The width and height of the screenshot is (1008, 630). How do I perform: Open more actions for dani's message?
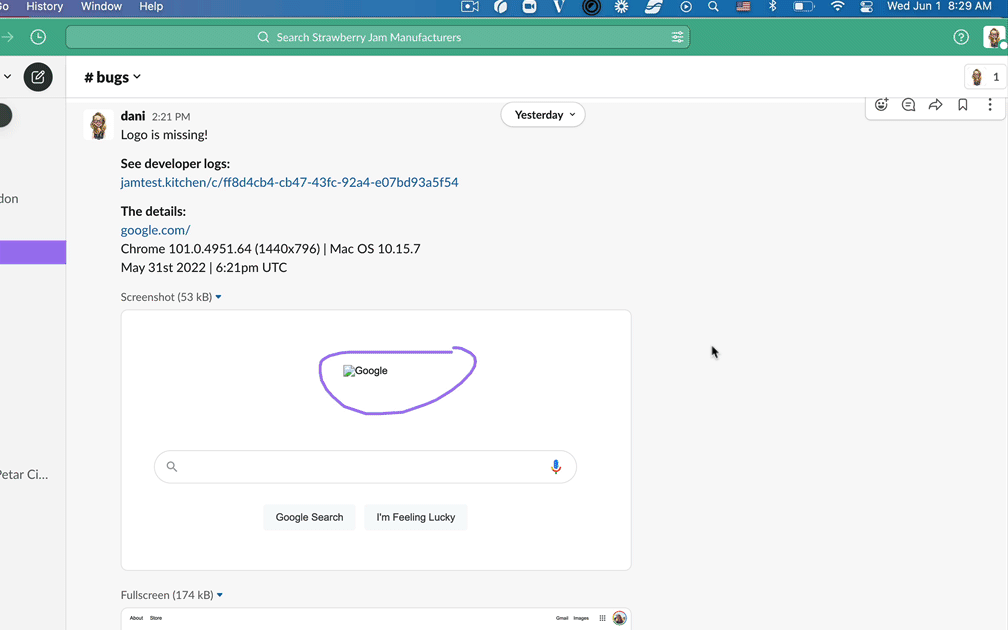click(990, 105)
